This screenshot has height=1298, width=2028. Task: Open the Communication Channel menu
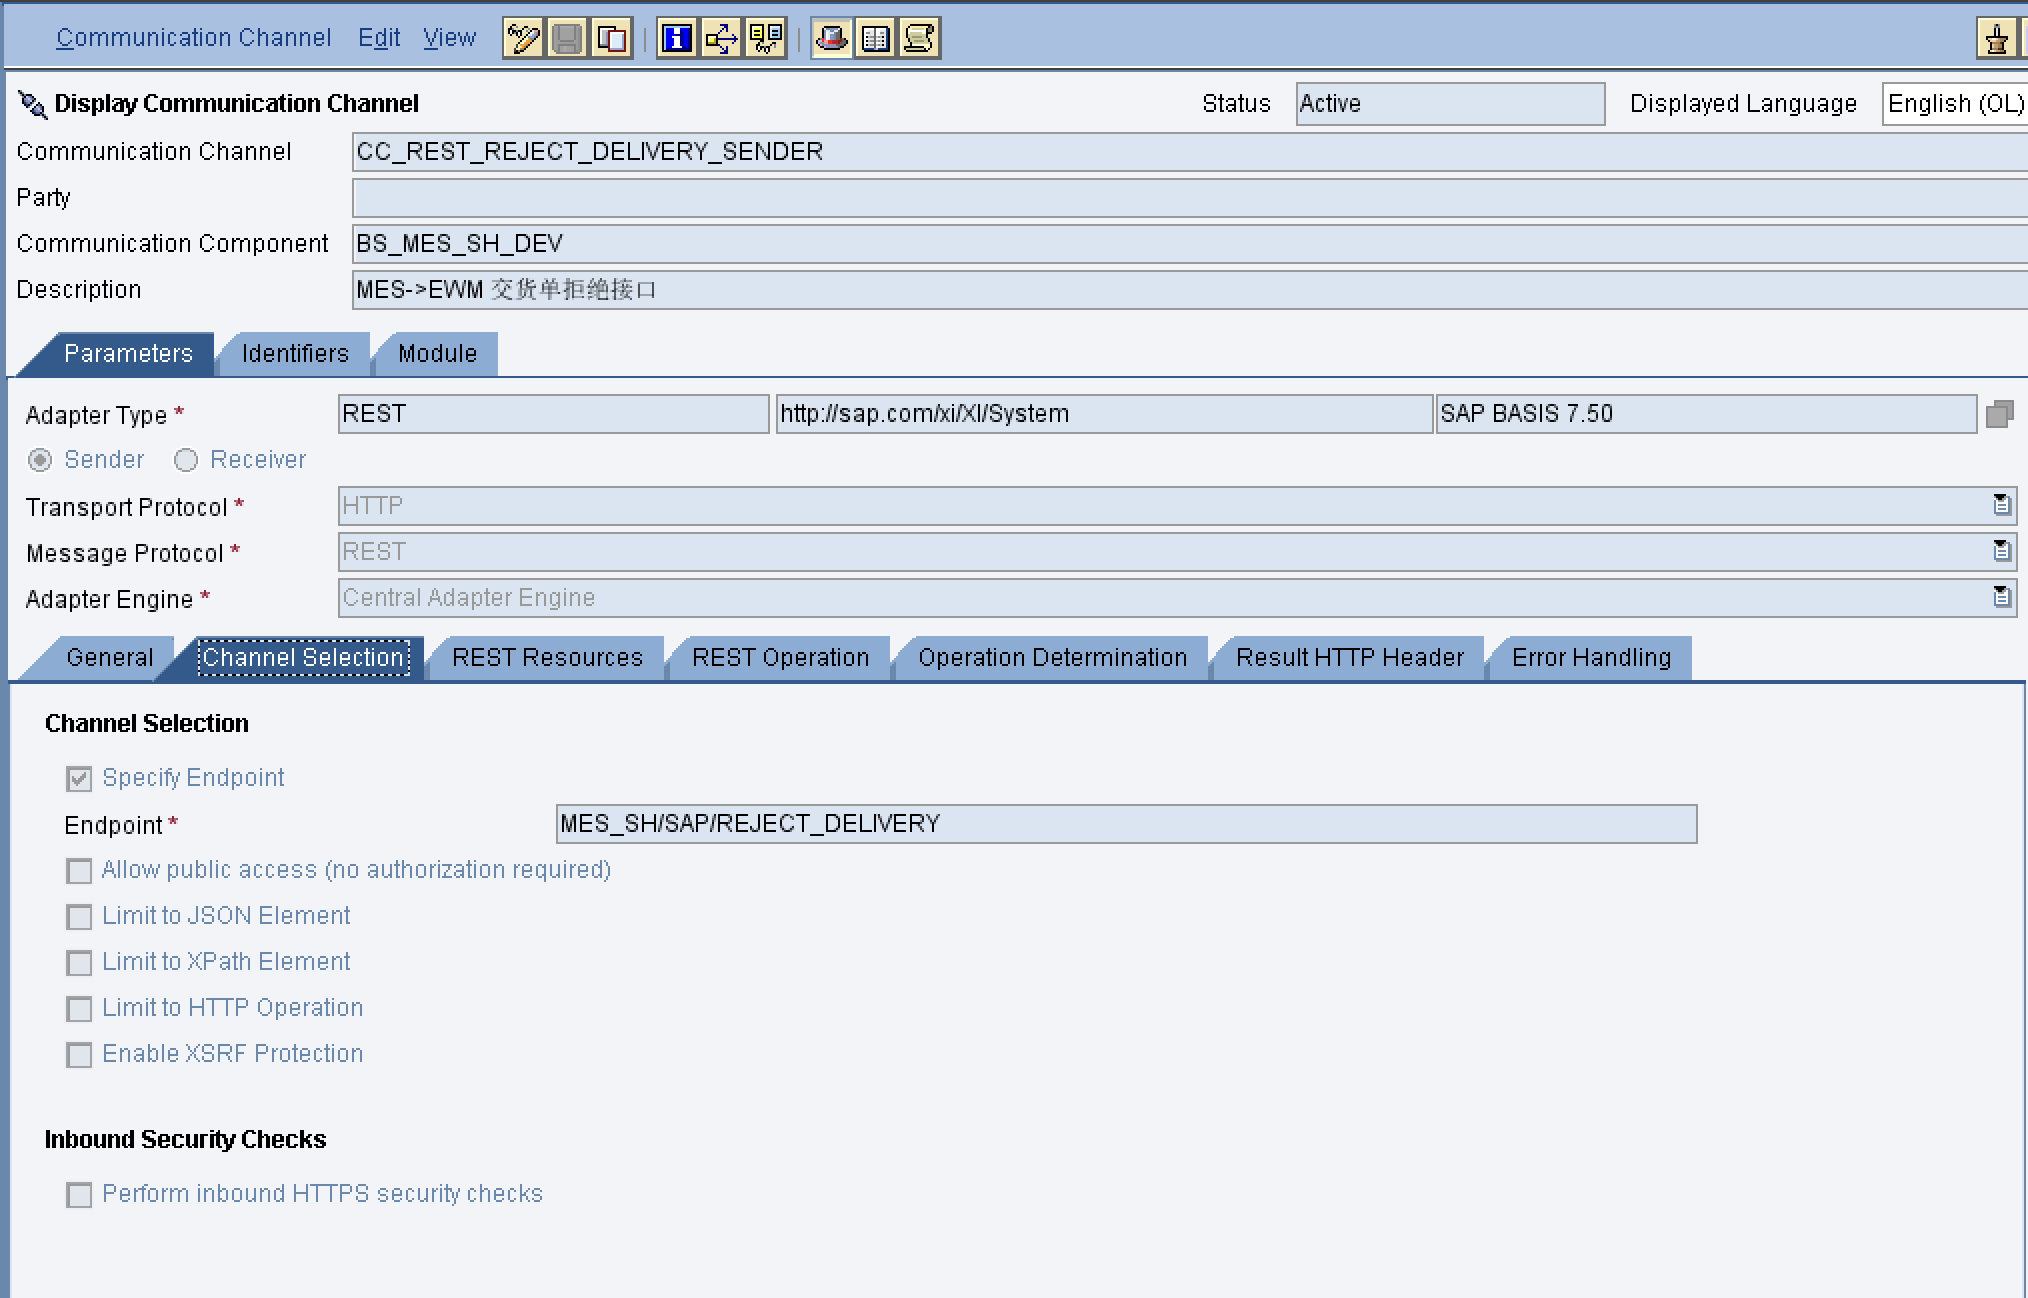pyautogui.click(x=193, y=38)
